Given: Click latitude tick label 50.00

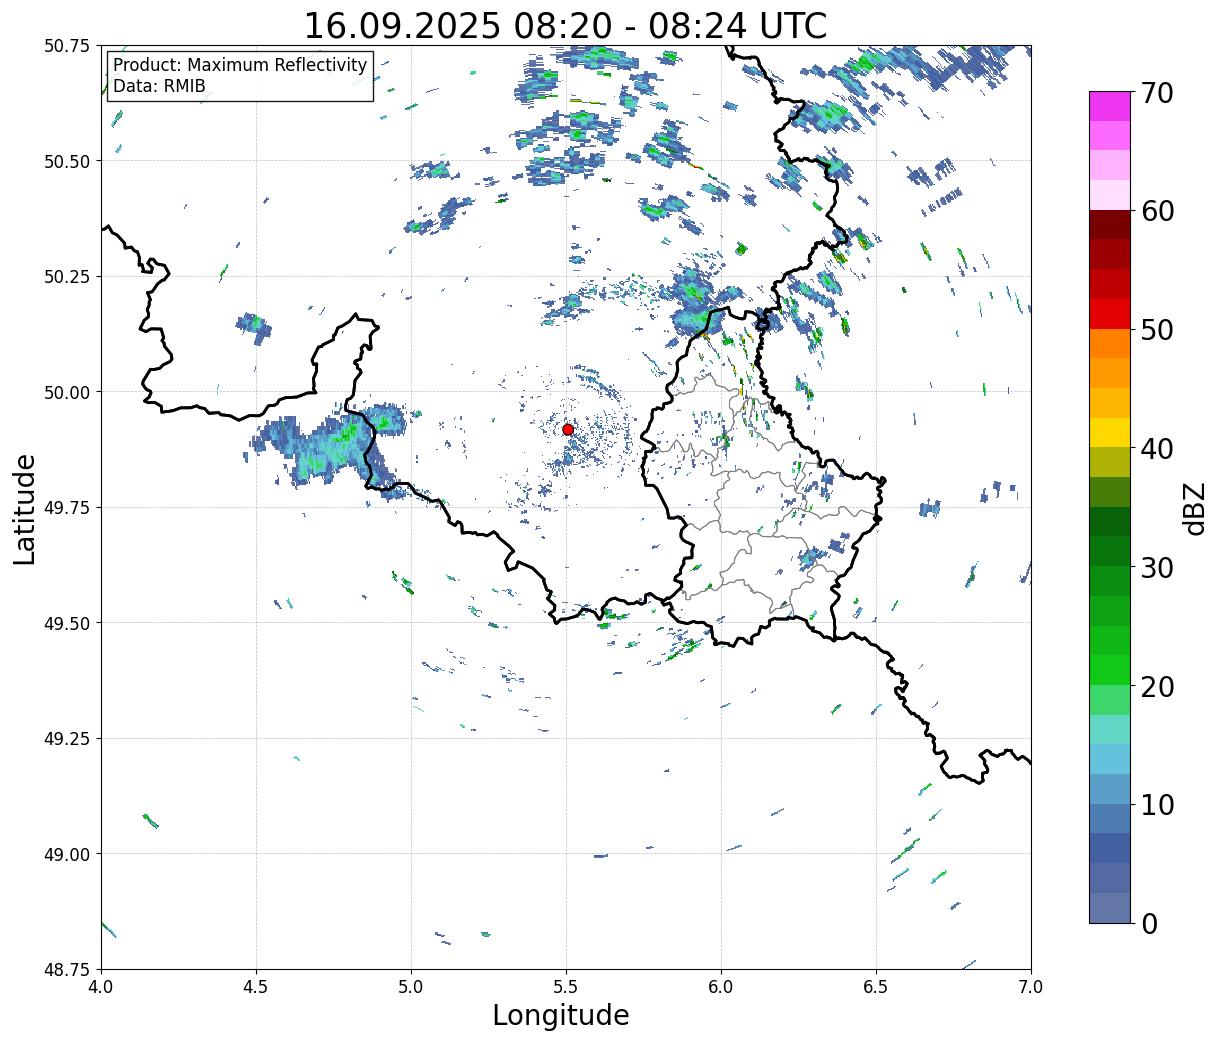Looking at the screenshot, I should [67, 392].
